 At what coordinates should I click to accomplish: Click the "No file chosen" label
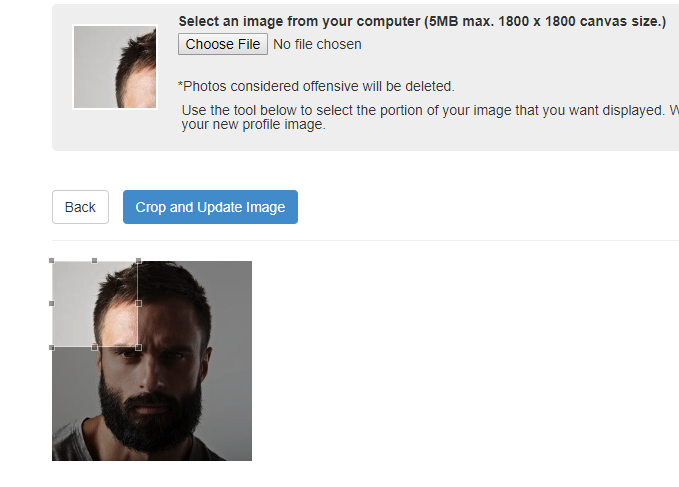[317, 44]
